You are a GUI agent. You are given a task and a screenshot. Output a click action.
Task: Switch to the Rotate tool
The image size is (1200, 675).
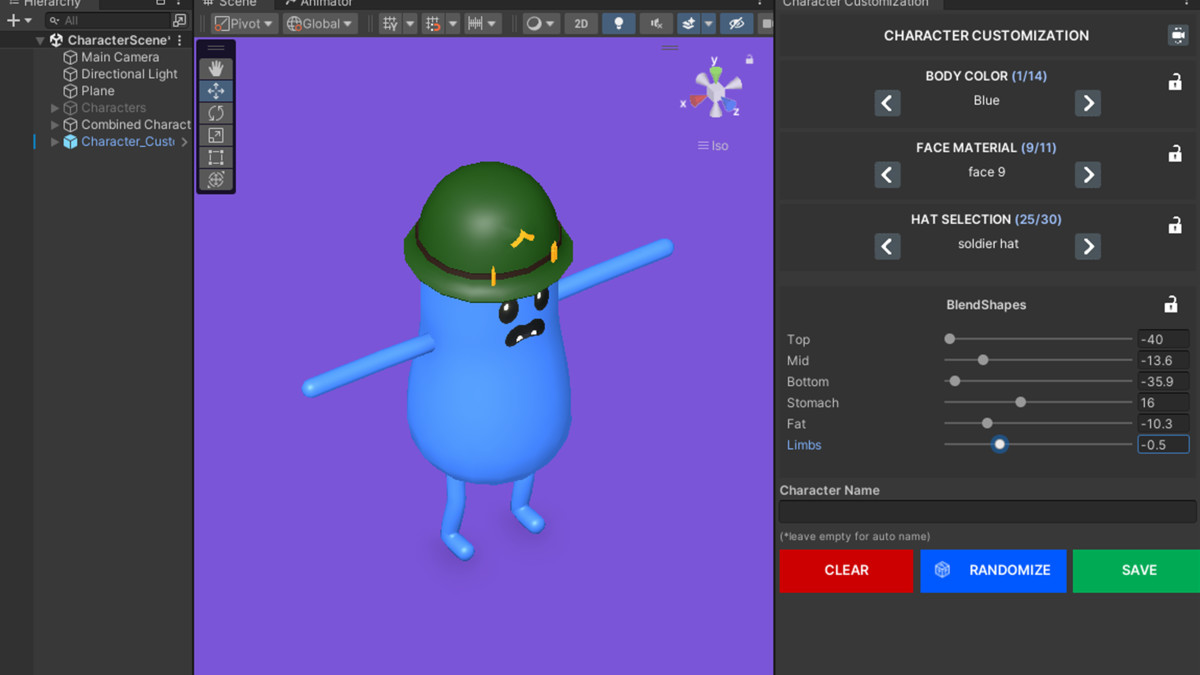tap(215, 113)
